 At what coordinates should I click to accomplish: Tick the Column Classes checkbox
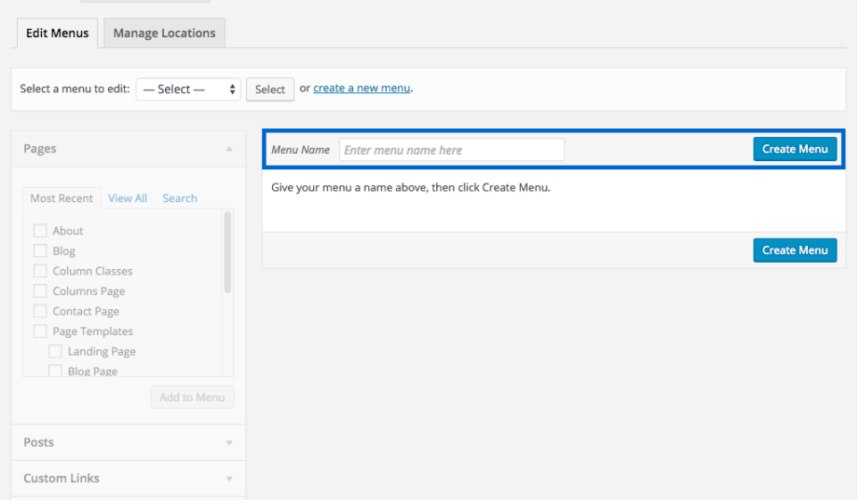pos(40,271)
